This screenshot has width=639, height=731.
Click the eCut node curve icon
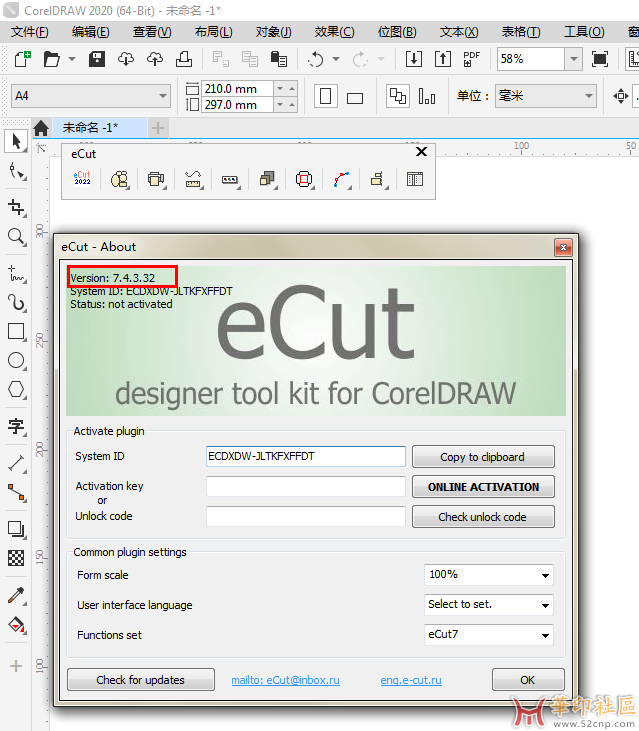pos(341,179)
